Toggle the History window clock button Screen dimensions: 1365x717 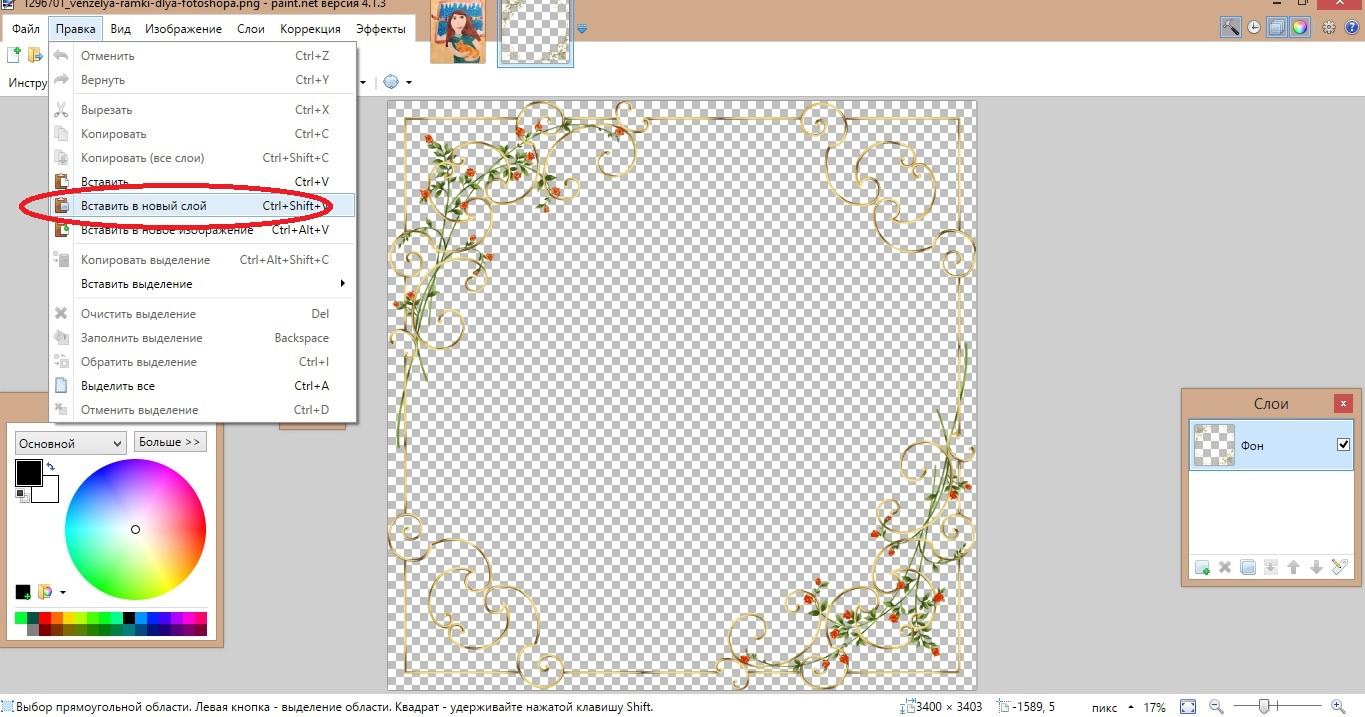point(1254,28)
